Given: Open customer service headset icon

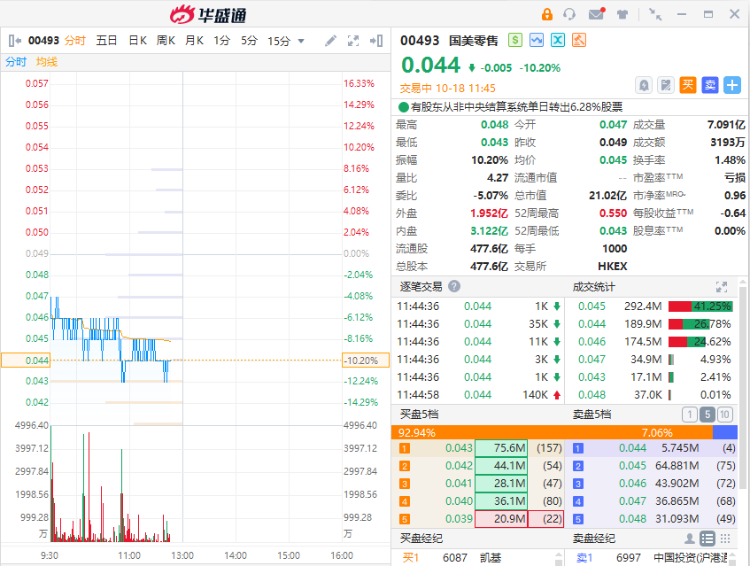Looking at the screenshot, I should [569, 14].
